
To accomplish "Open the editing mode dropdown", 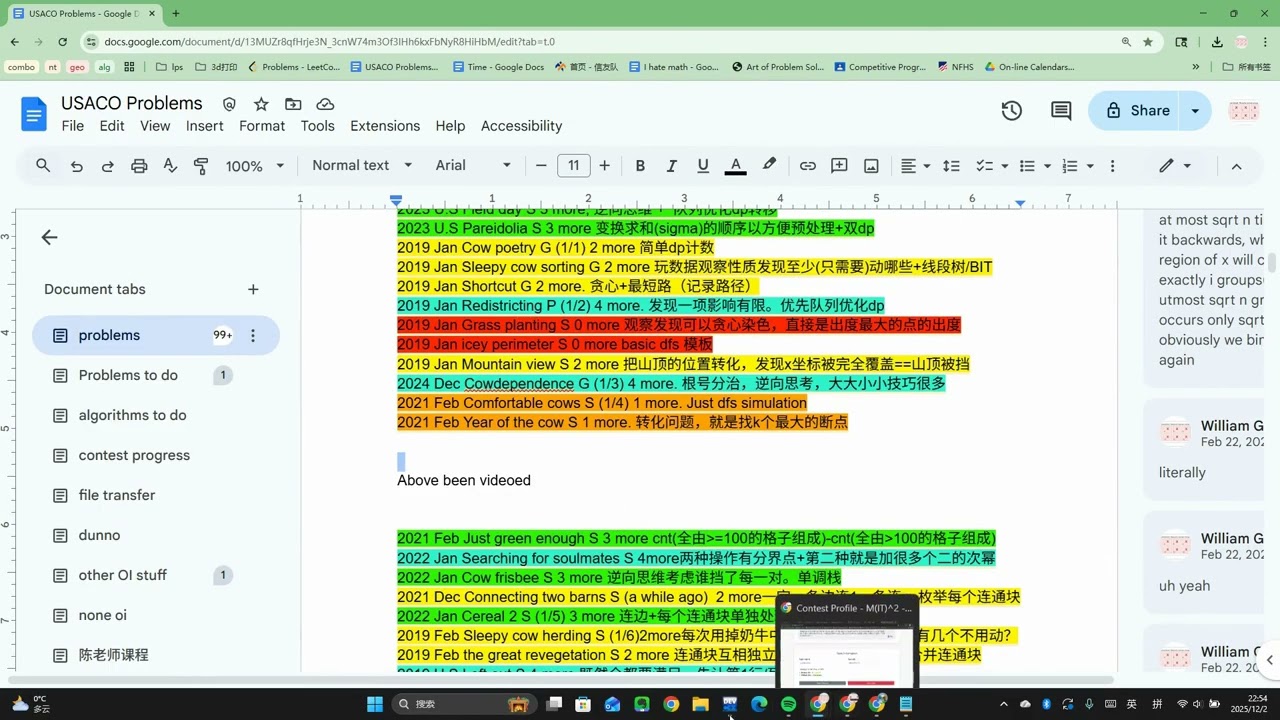I will [x=1175, y=166].
